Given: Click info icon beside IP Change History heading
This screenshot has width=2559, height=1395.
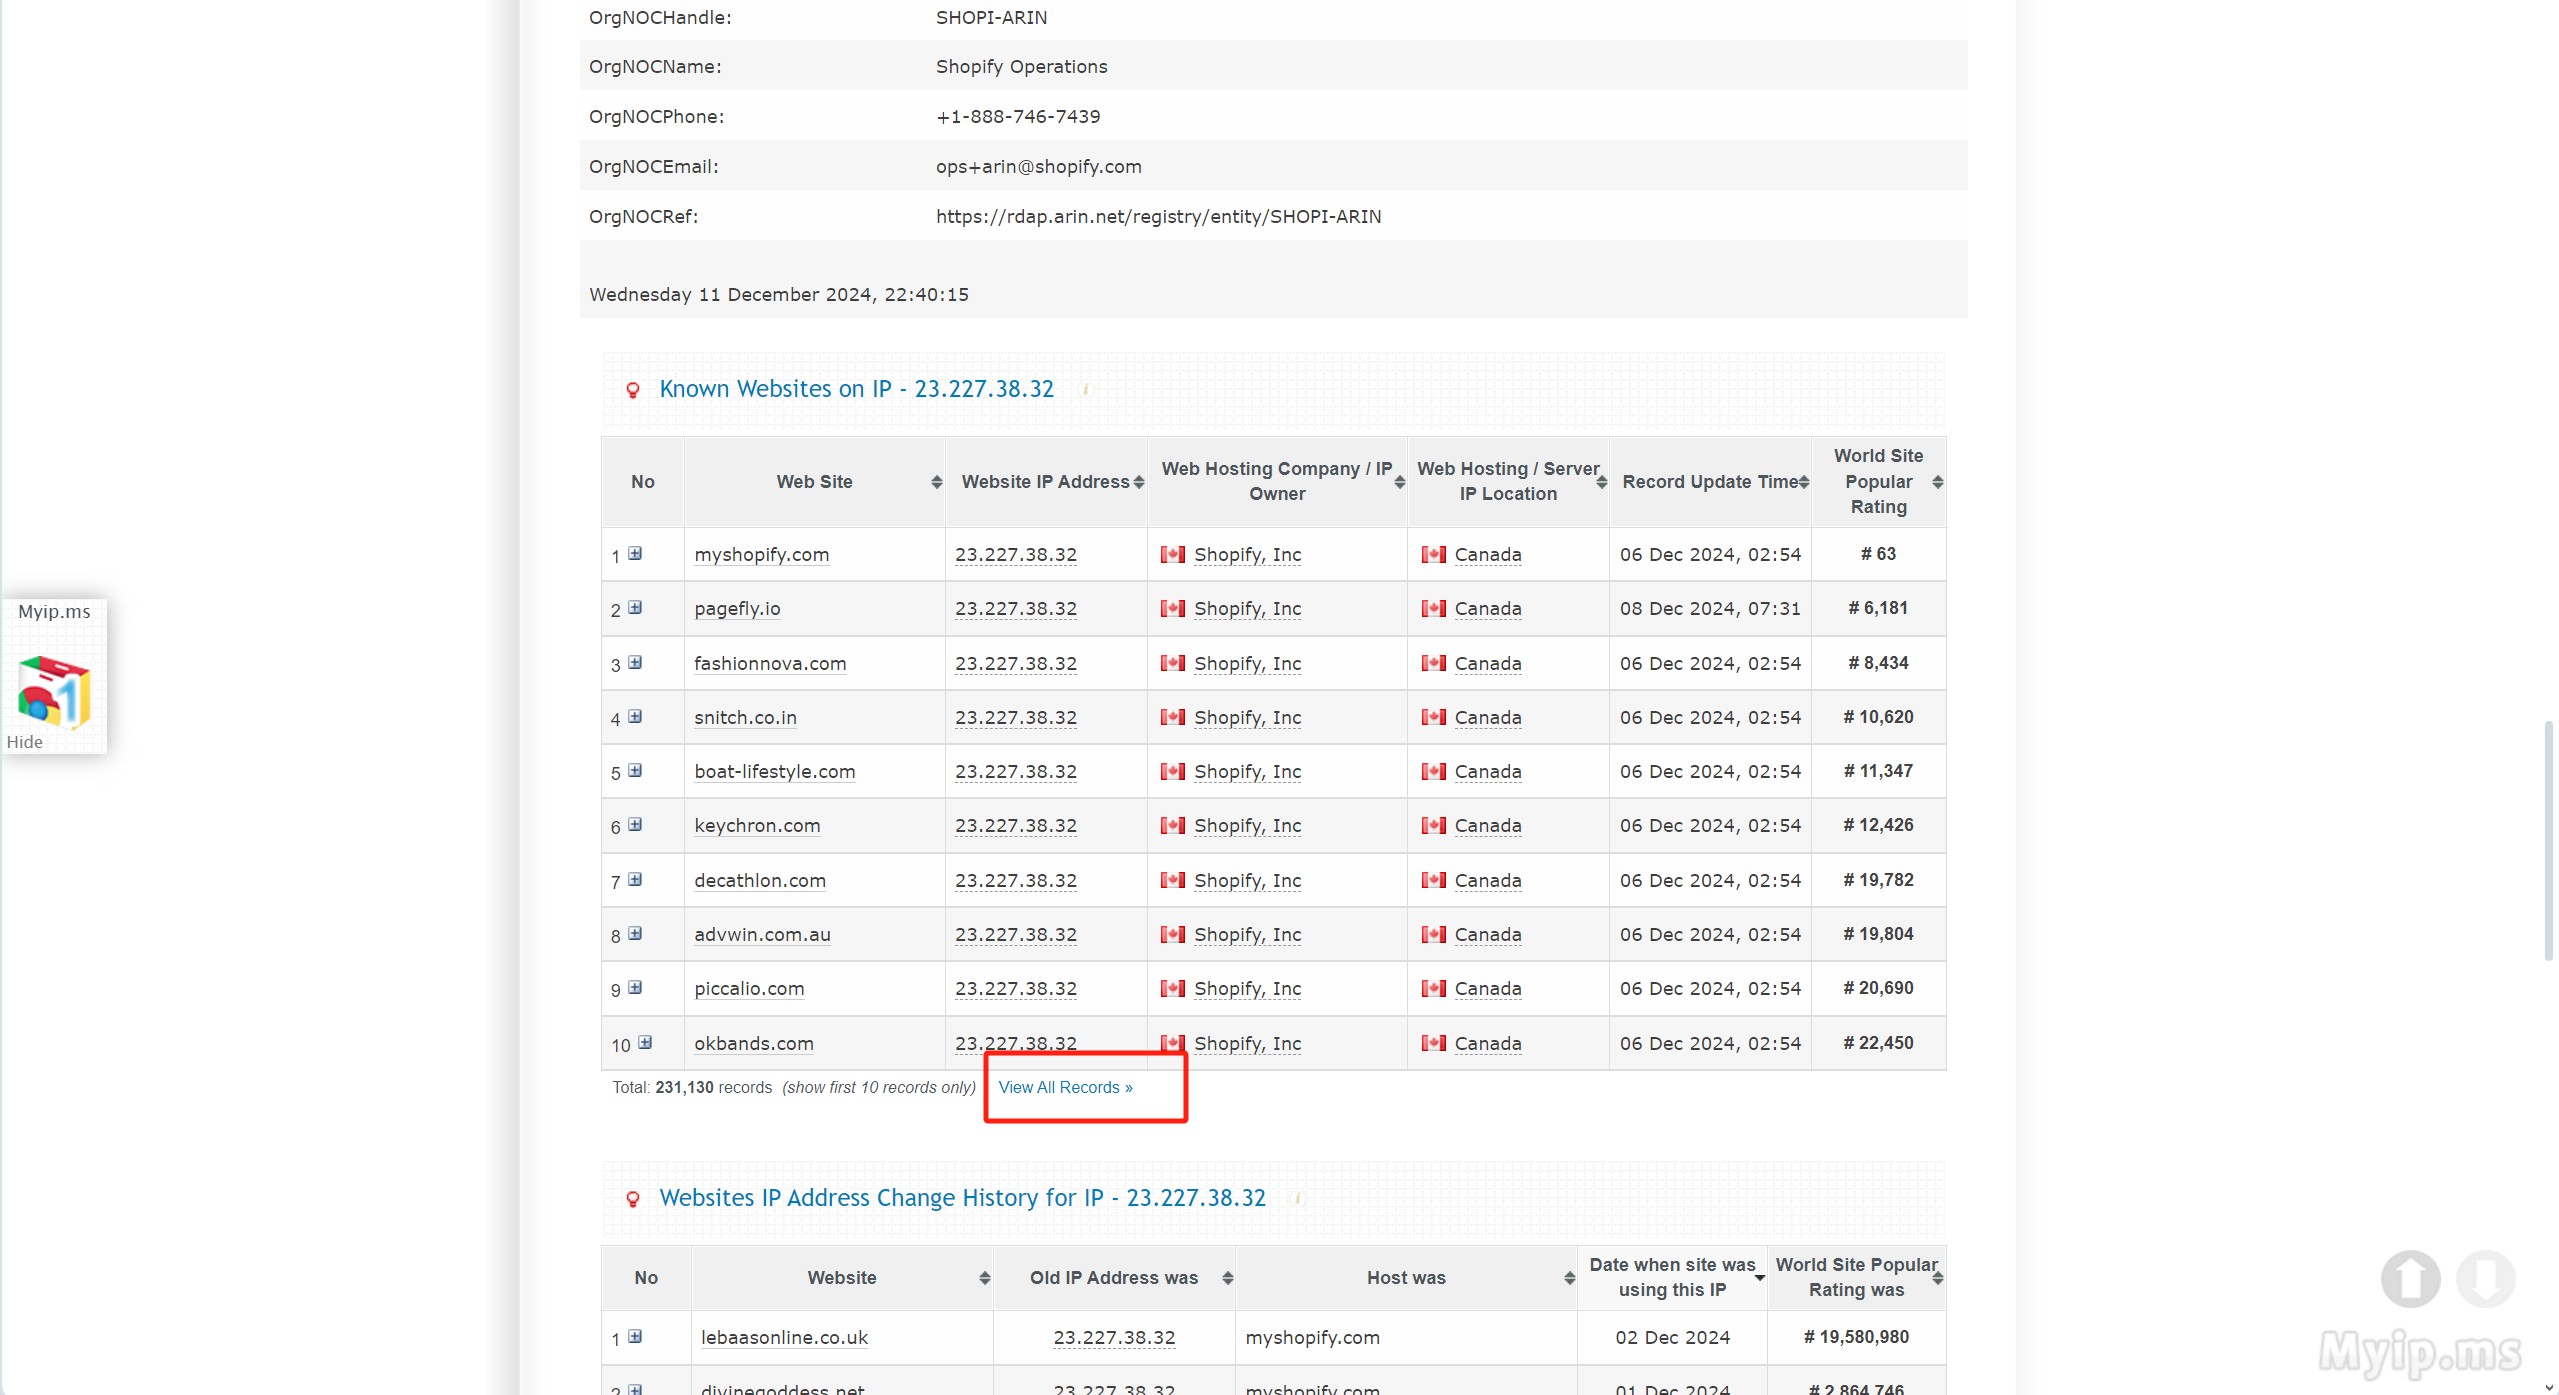Looking at the screenshot, I should [x=1298, y=1198].
